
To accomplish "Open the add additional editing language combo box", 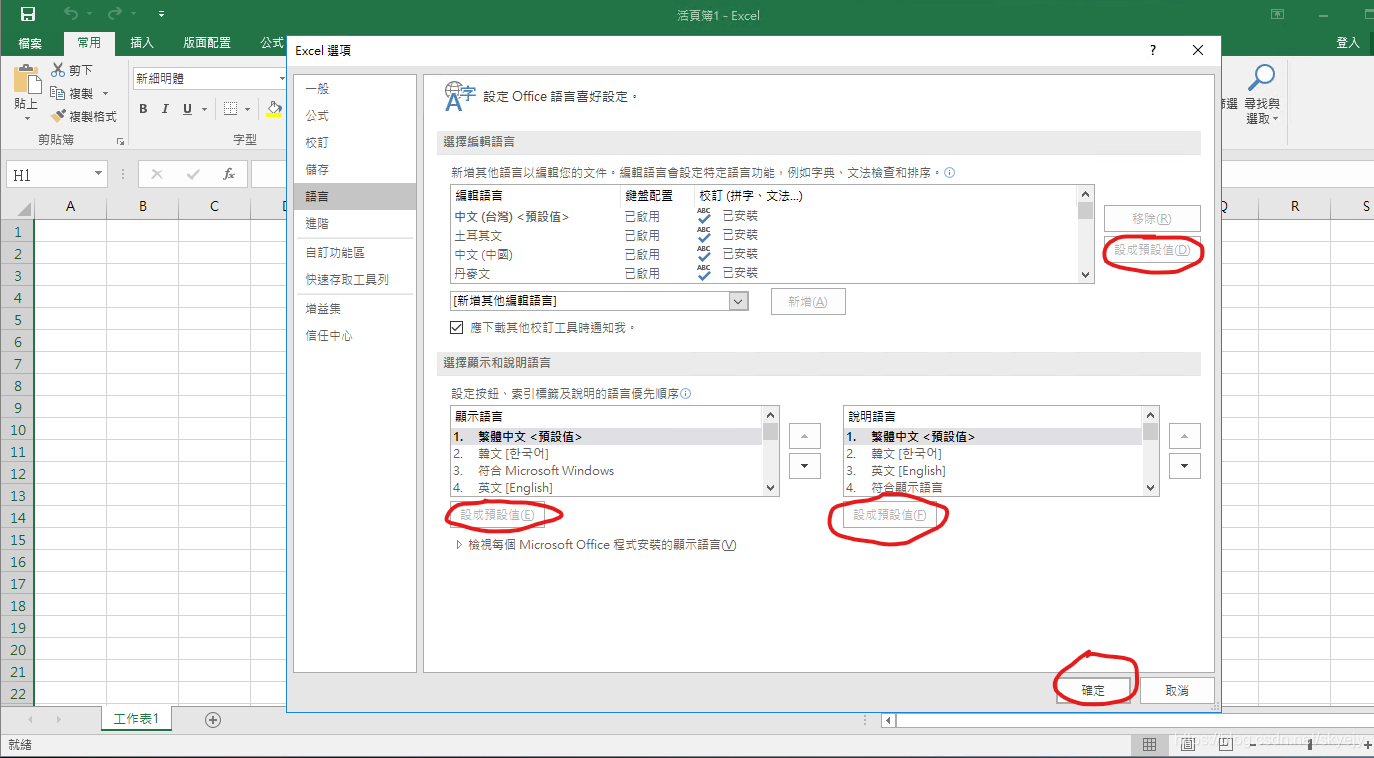I will (600, 301).
